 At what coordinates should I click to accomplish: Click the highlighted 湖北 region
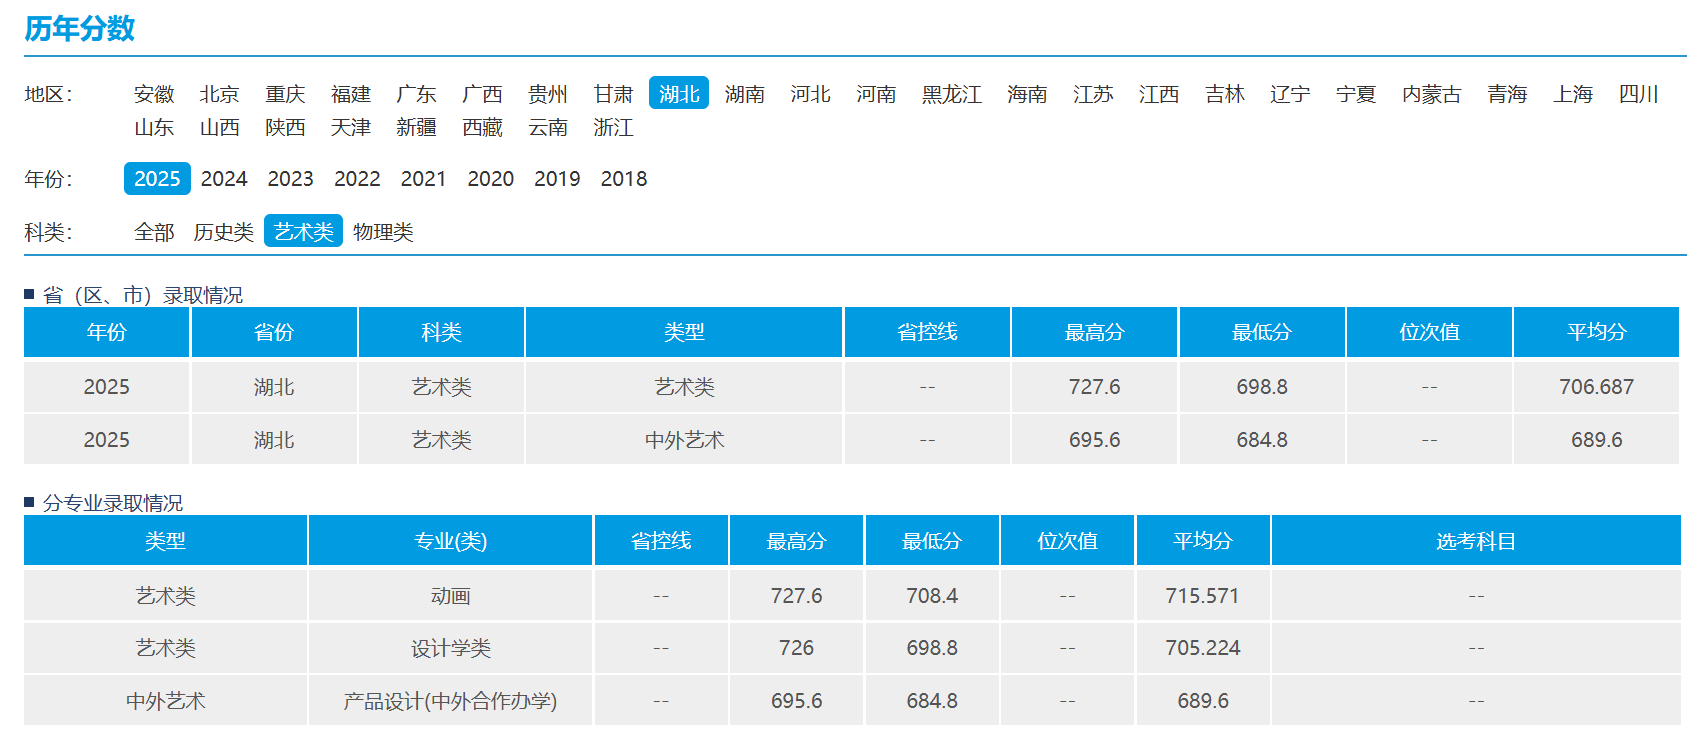(x=679, y=93)
